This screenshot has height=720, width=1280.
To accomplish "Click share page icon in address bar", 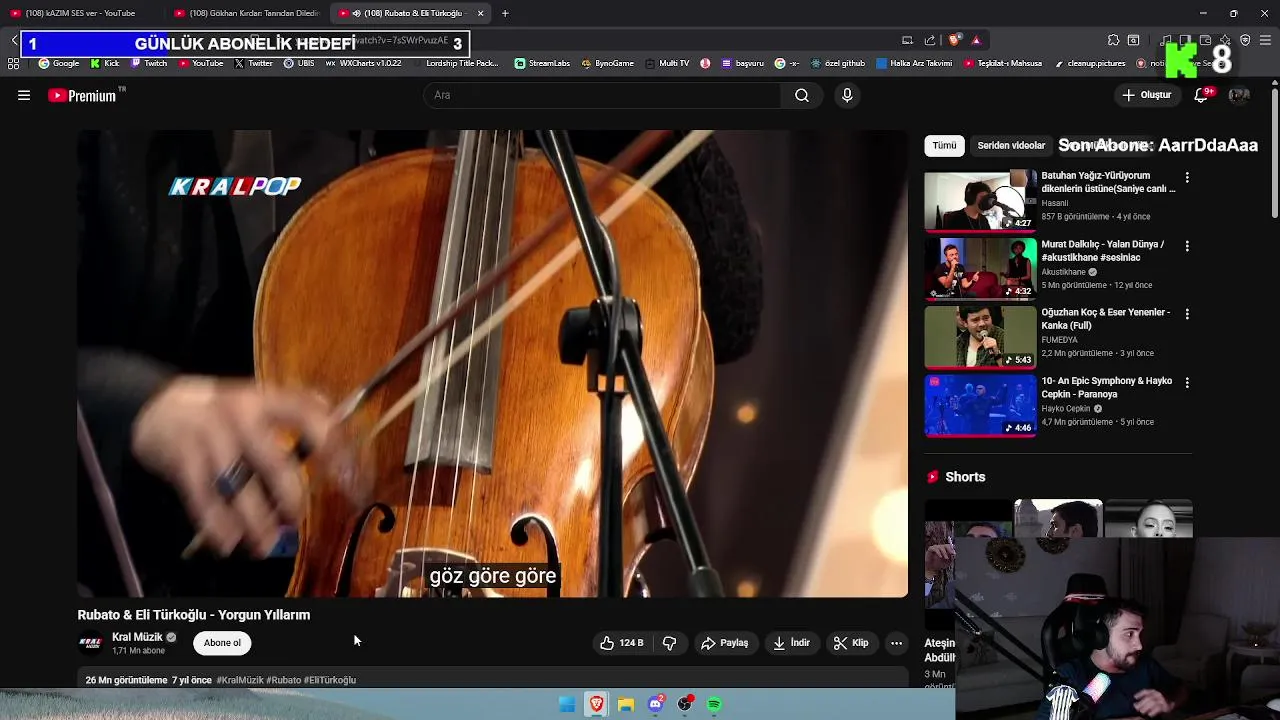I will pos(930,40).
